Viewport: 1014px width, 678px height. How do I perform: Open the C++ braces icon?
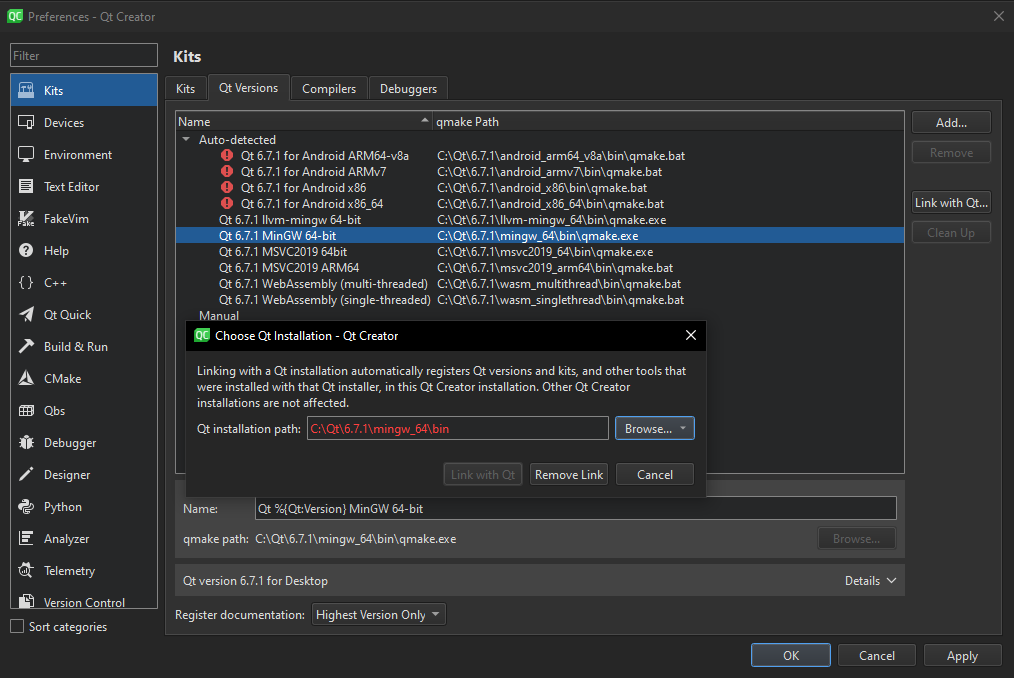(26, 282)
